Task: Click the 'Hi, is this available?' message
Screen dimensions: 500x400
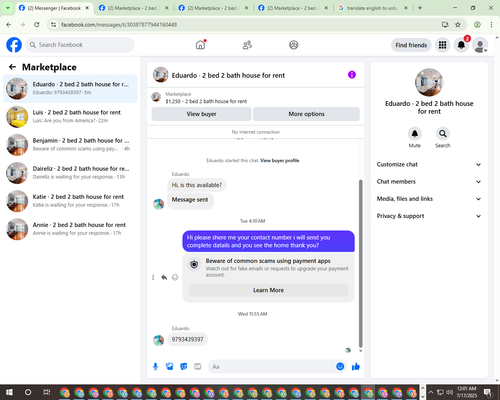Action: coord(197,185)
